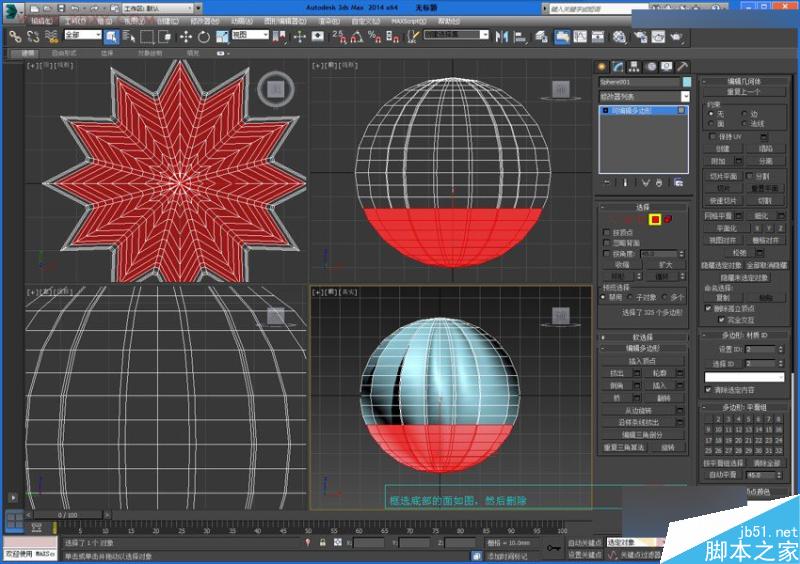Open the 帮助 menu

(448, 21)
